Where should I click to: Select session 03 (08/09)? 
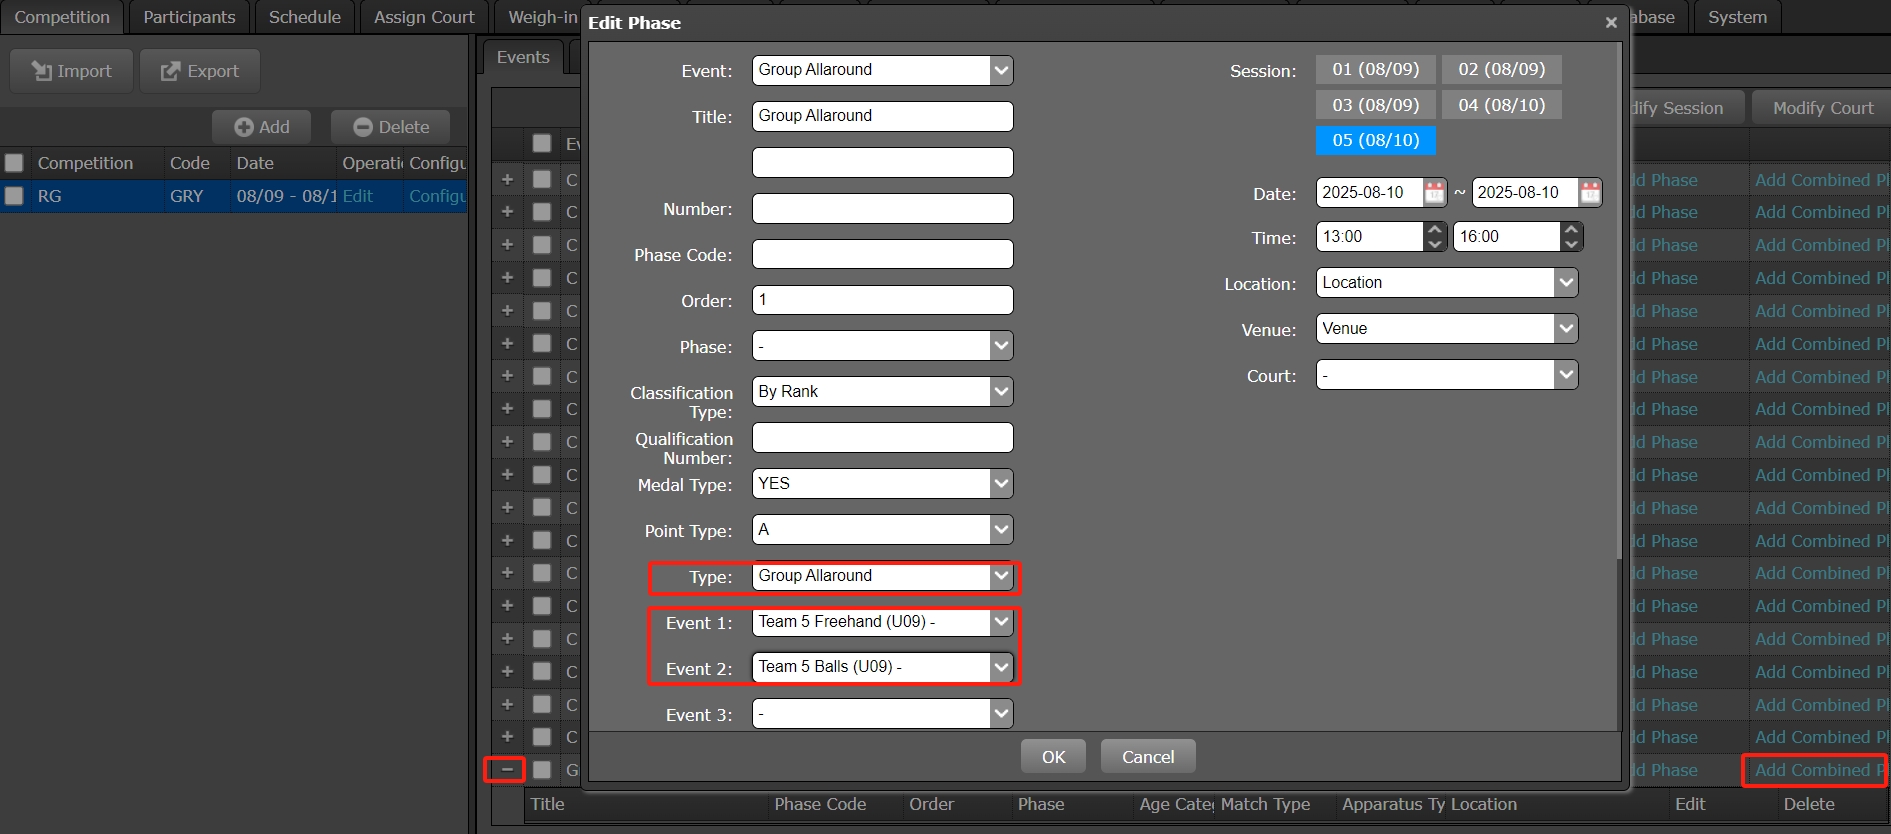(x=1375, y=105)
